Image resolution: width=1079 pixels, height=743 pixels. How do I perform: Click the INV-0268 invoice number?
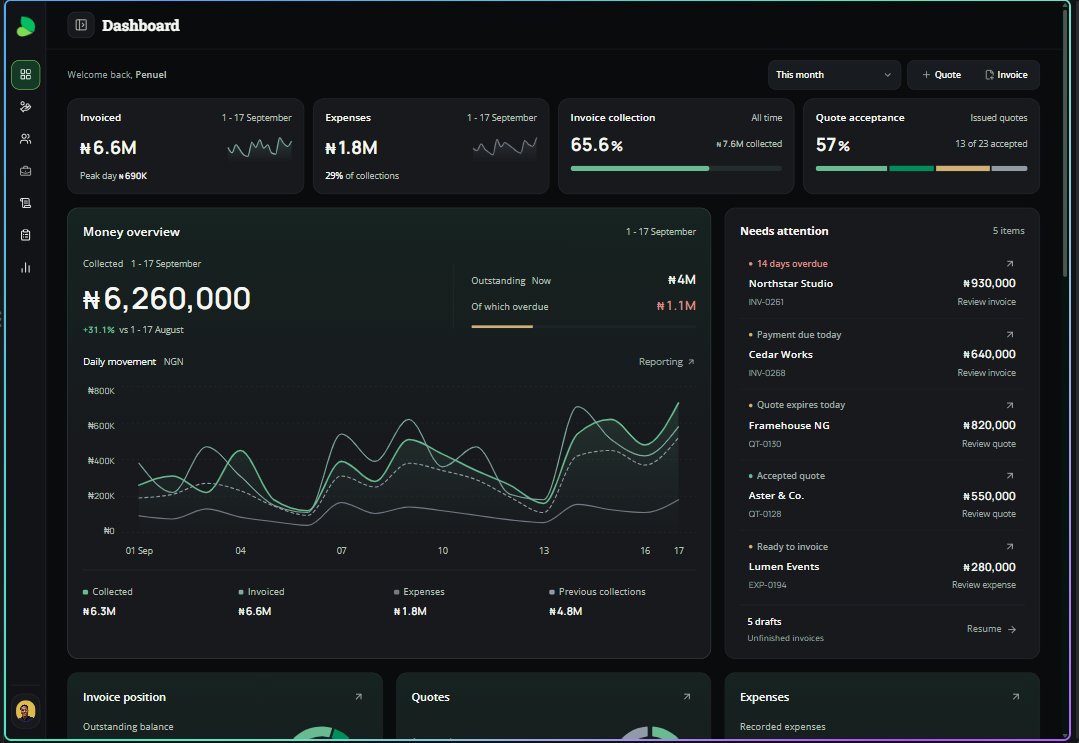[767, 373]
